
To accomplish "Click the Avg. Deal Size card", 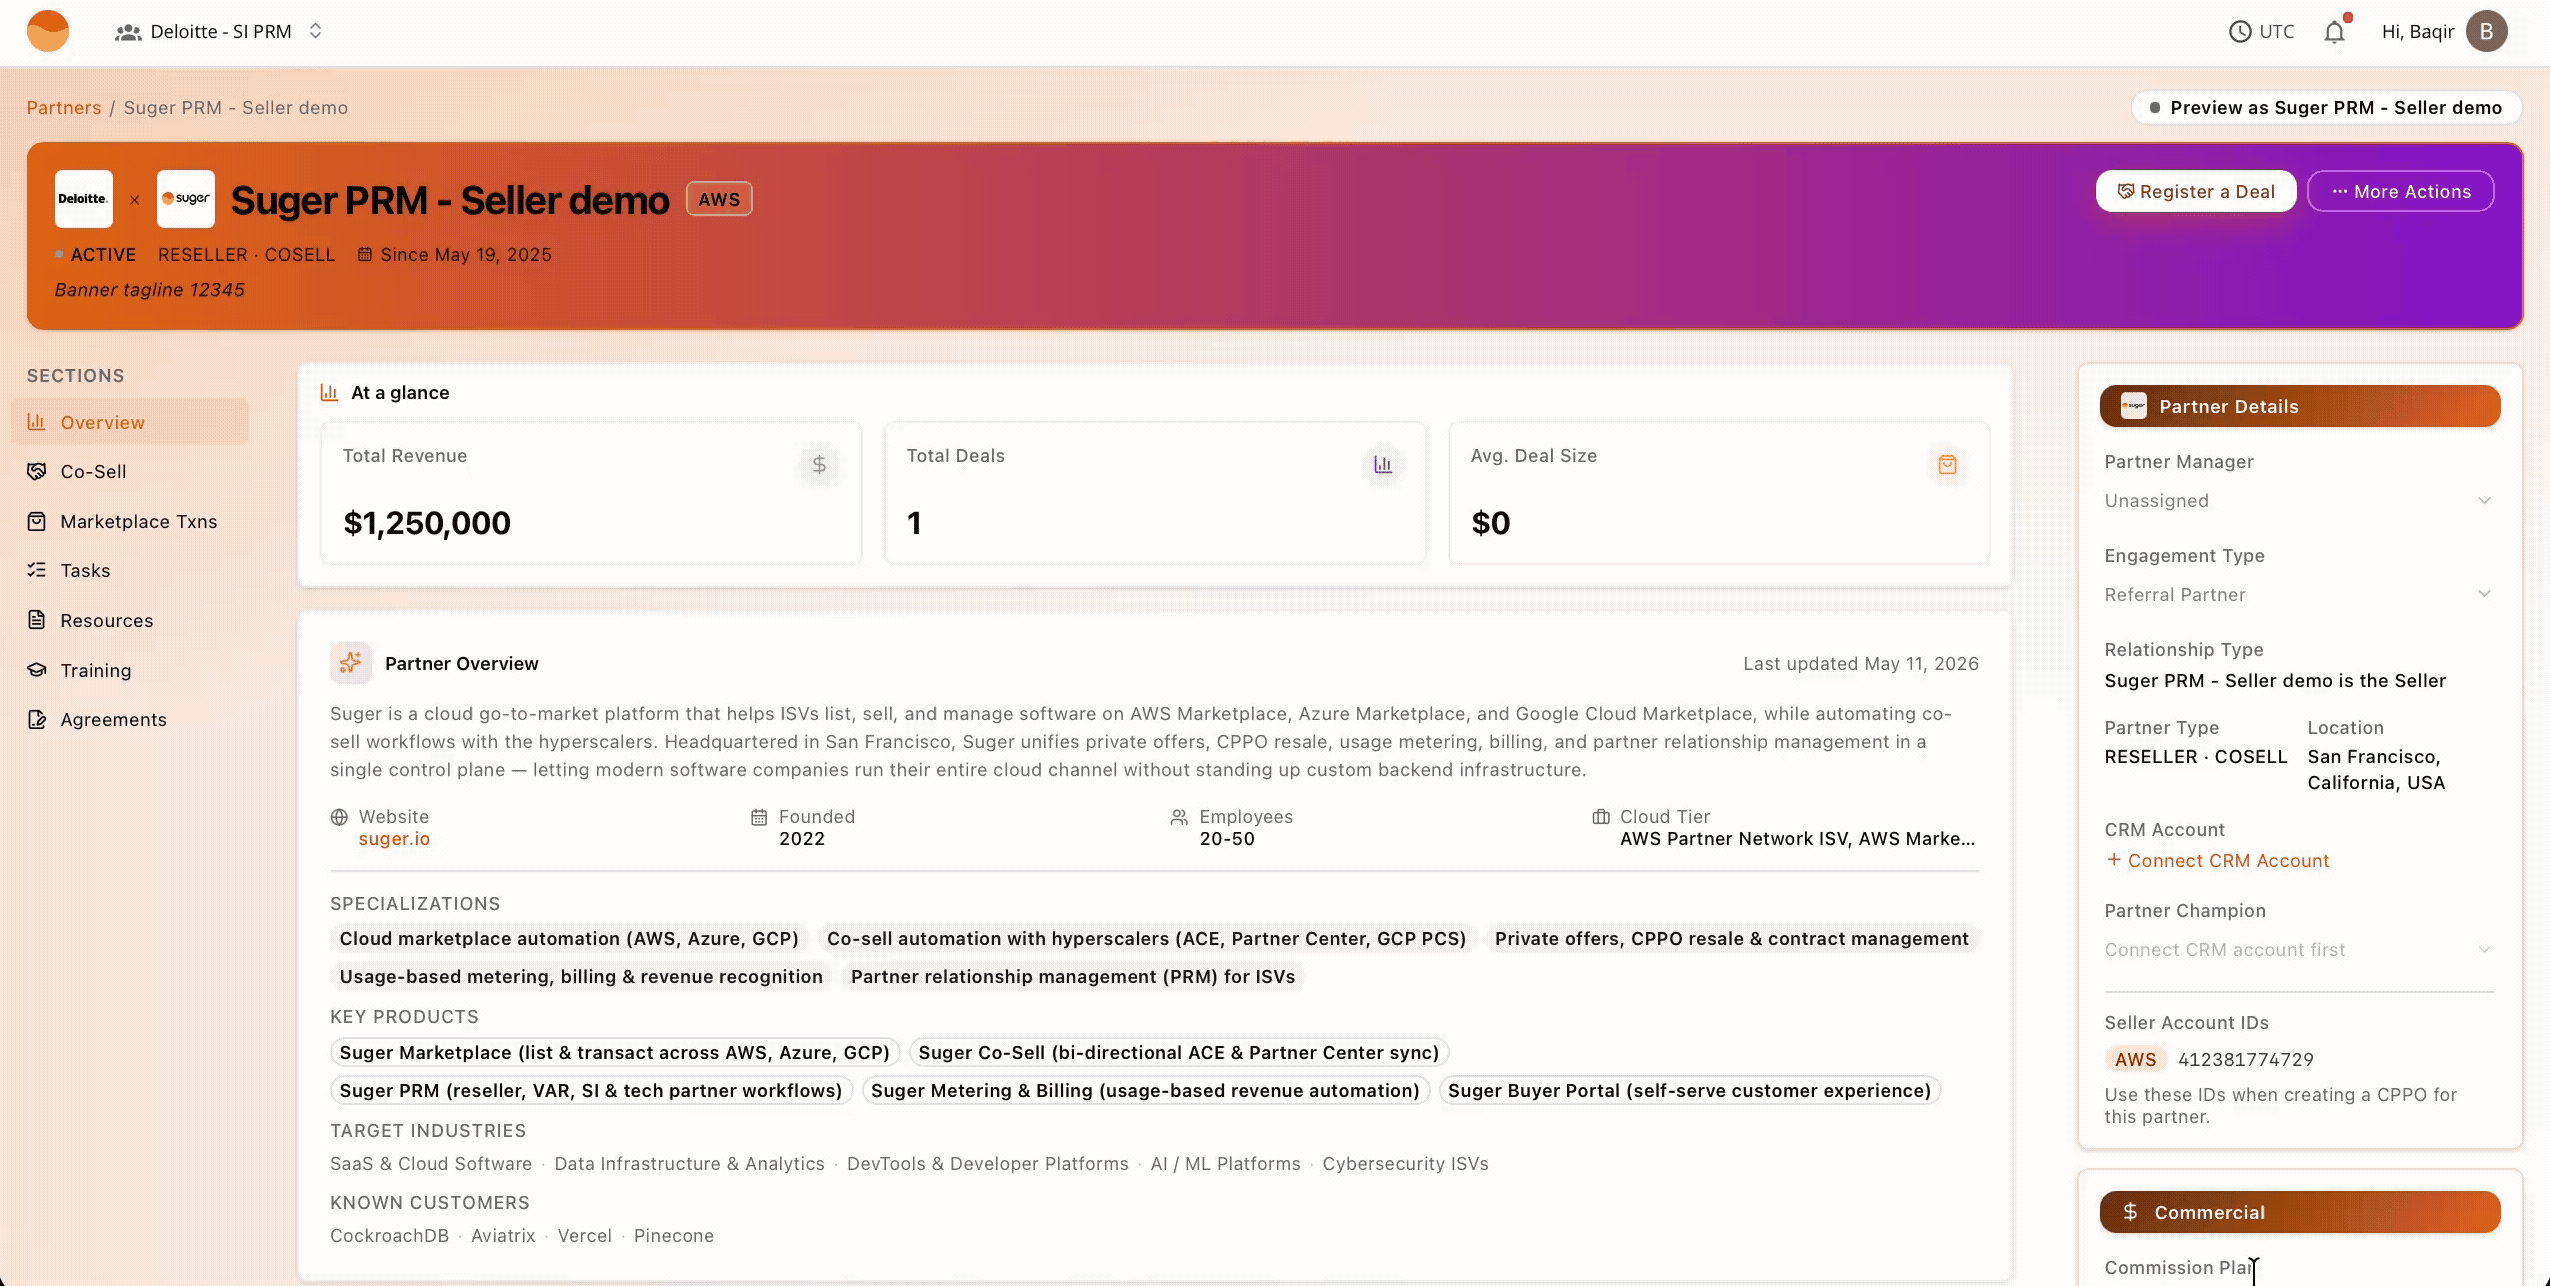I will point(1719,493).
